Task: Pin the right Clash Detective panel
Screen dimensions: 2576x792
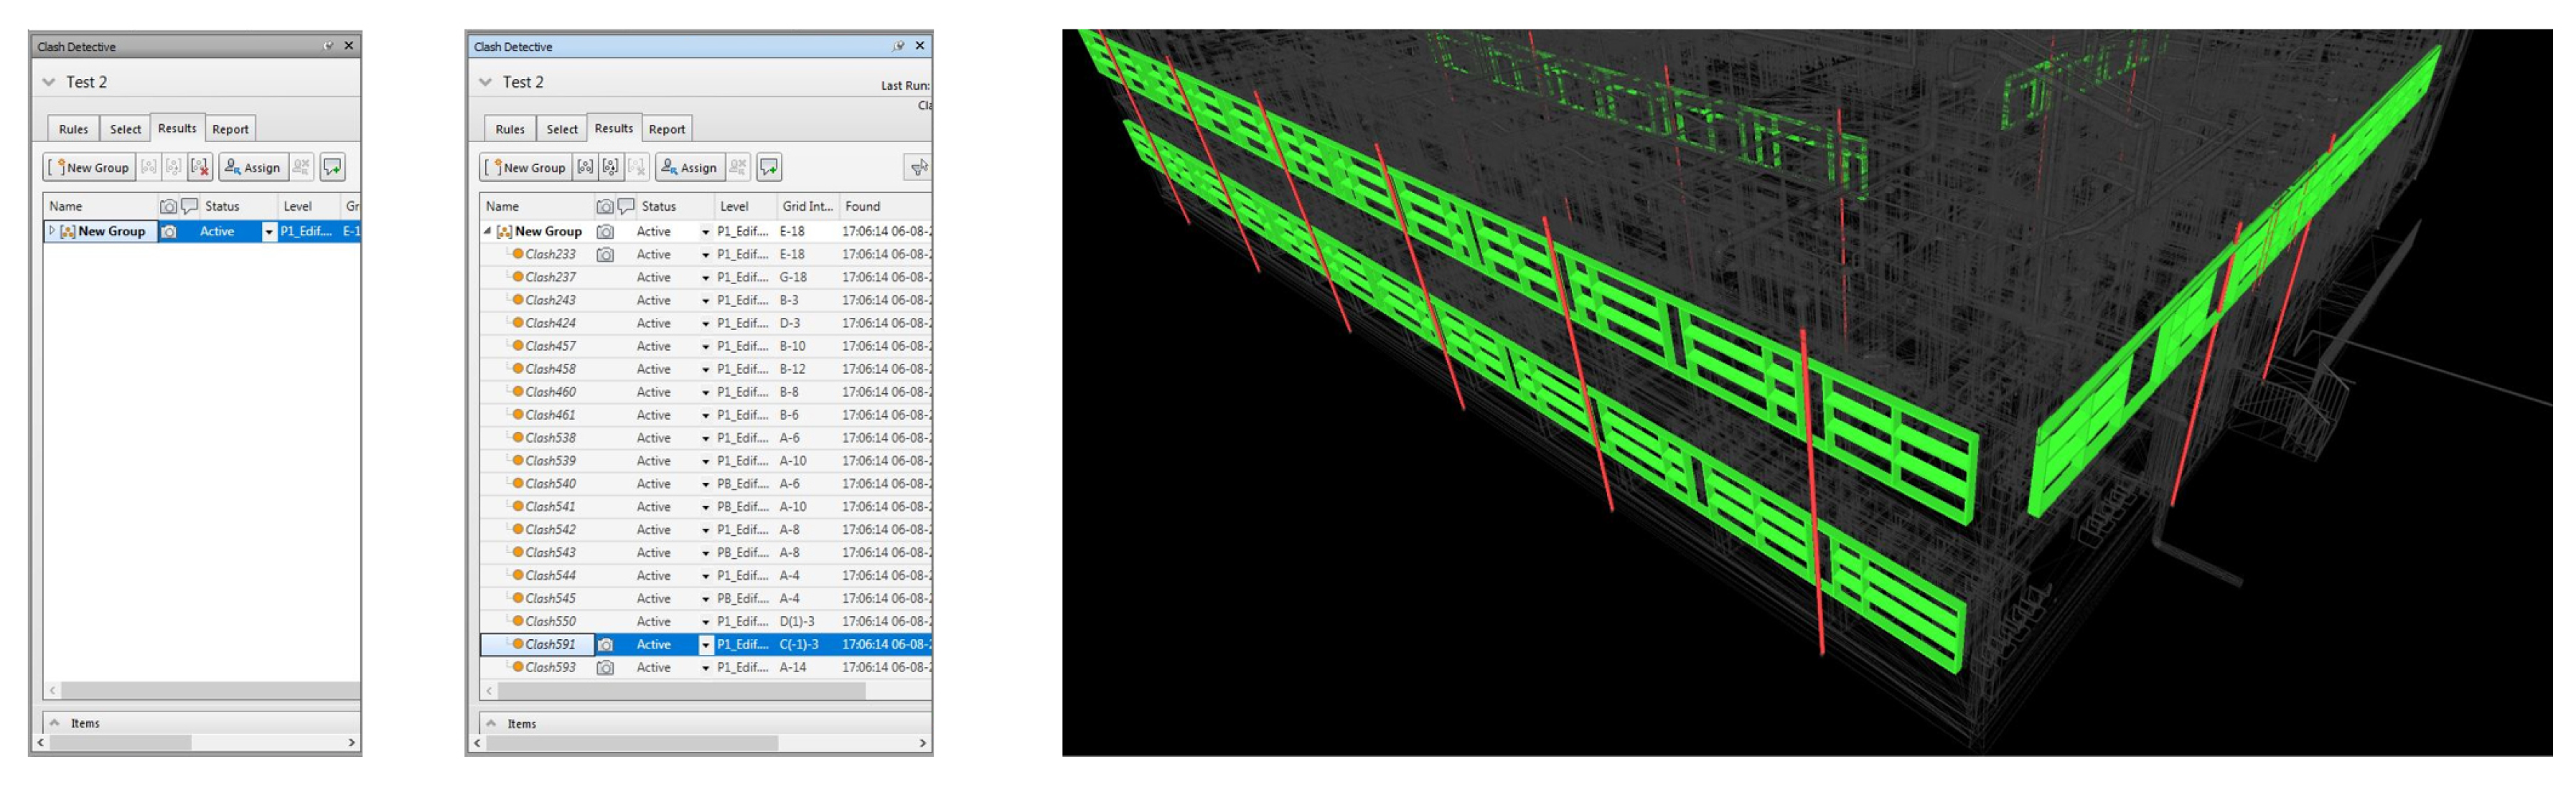Action: click(x=898, y=46)
